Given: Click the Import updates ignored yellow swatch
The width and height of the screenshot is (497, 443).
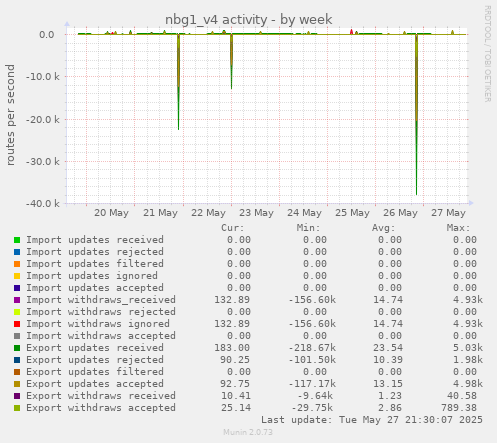Looking at the screenshot, I should click(x=17, y=276).
